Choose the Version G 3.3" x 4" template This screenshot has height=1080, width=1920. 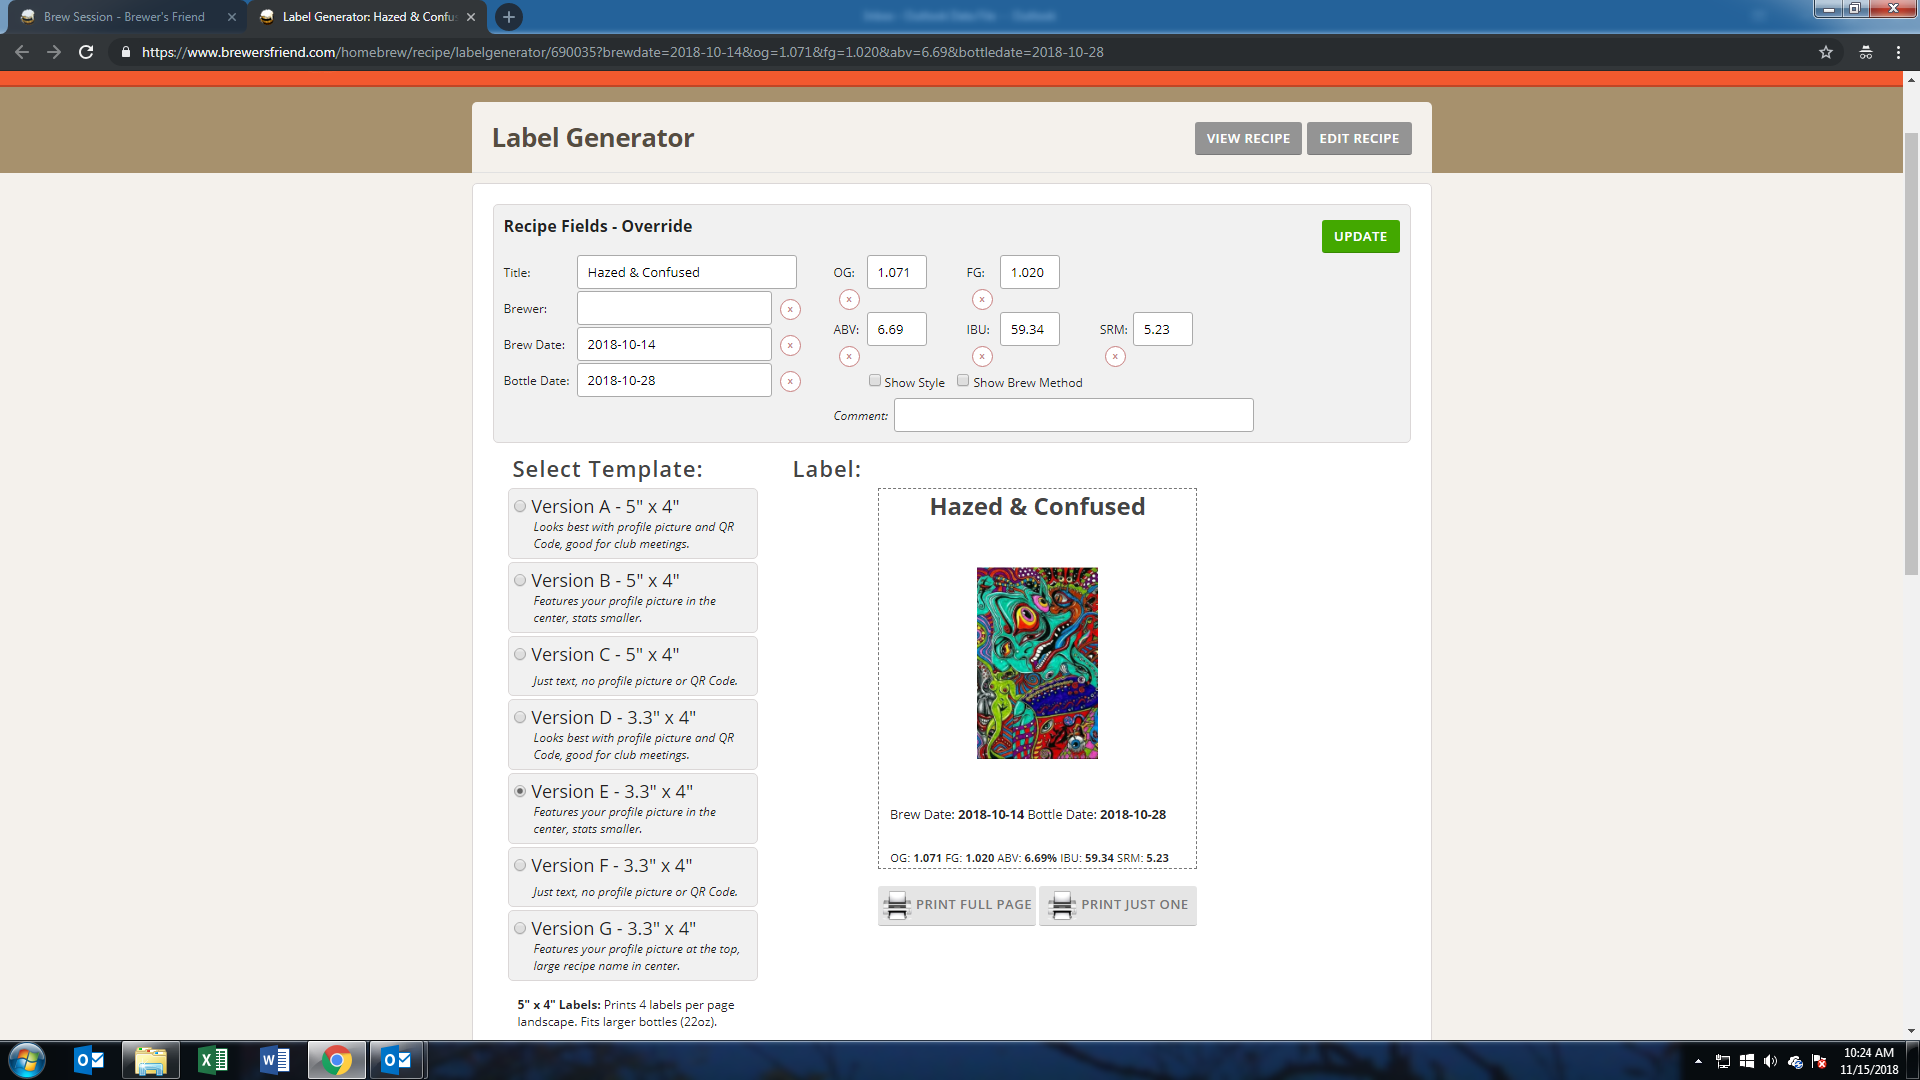[520, 929]
